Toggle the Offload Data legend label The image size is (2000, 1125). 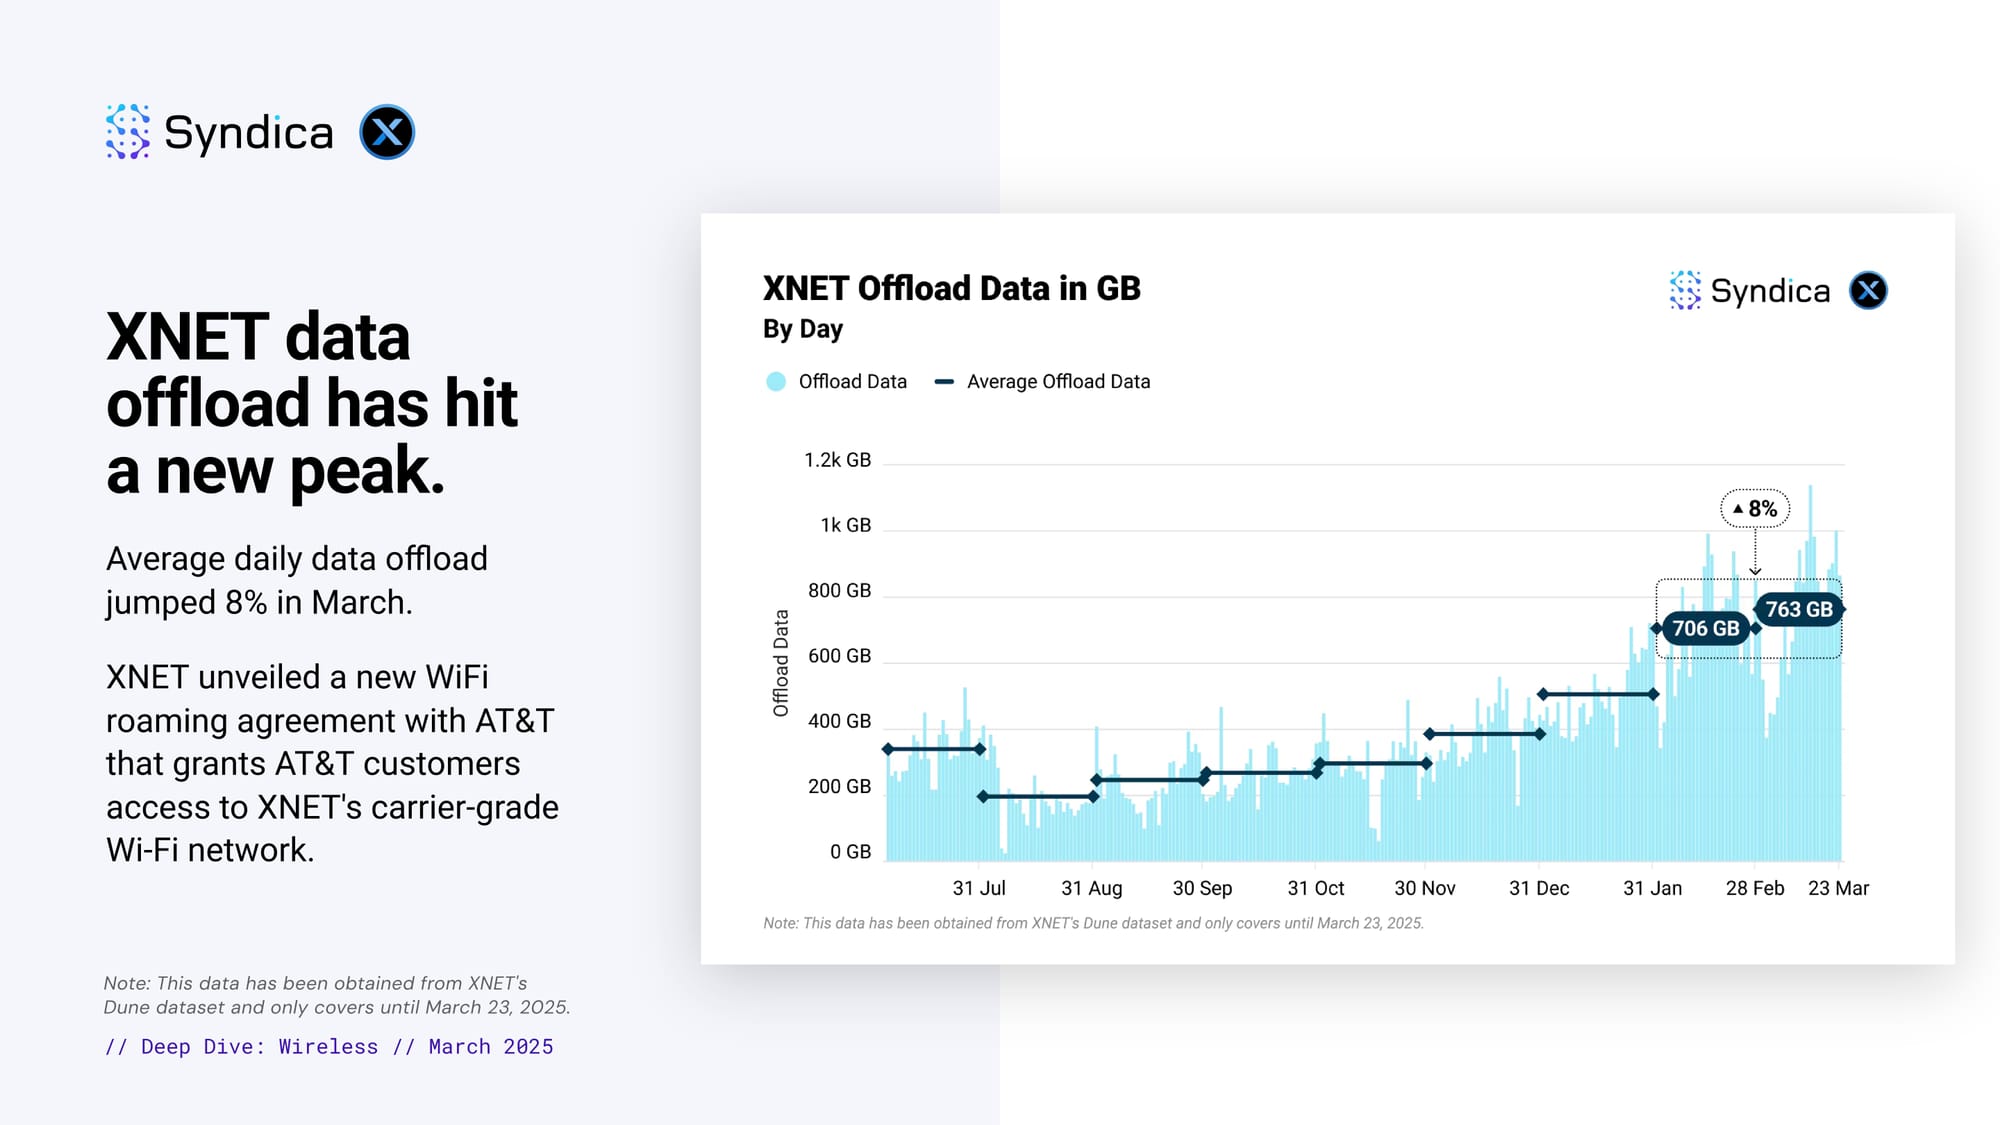852,382
